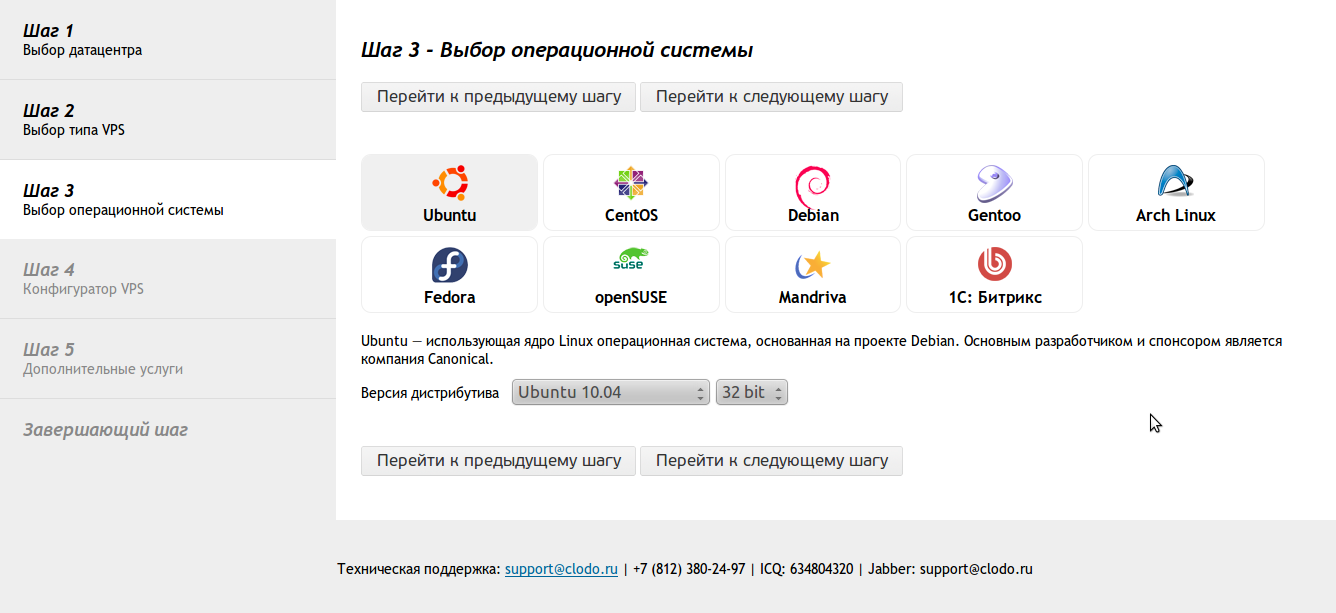Pick the openSUSE chameleon icon
The image size is (1336, 613).
click(630, 261)
